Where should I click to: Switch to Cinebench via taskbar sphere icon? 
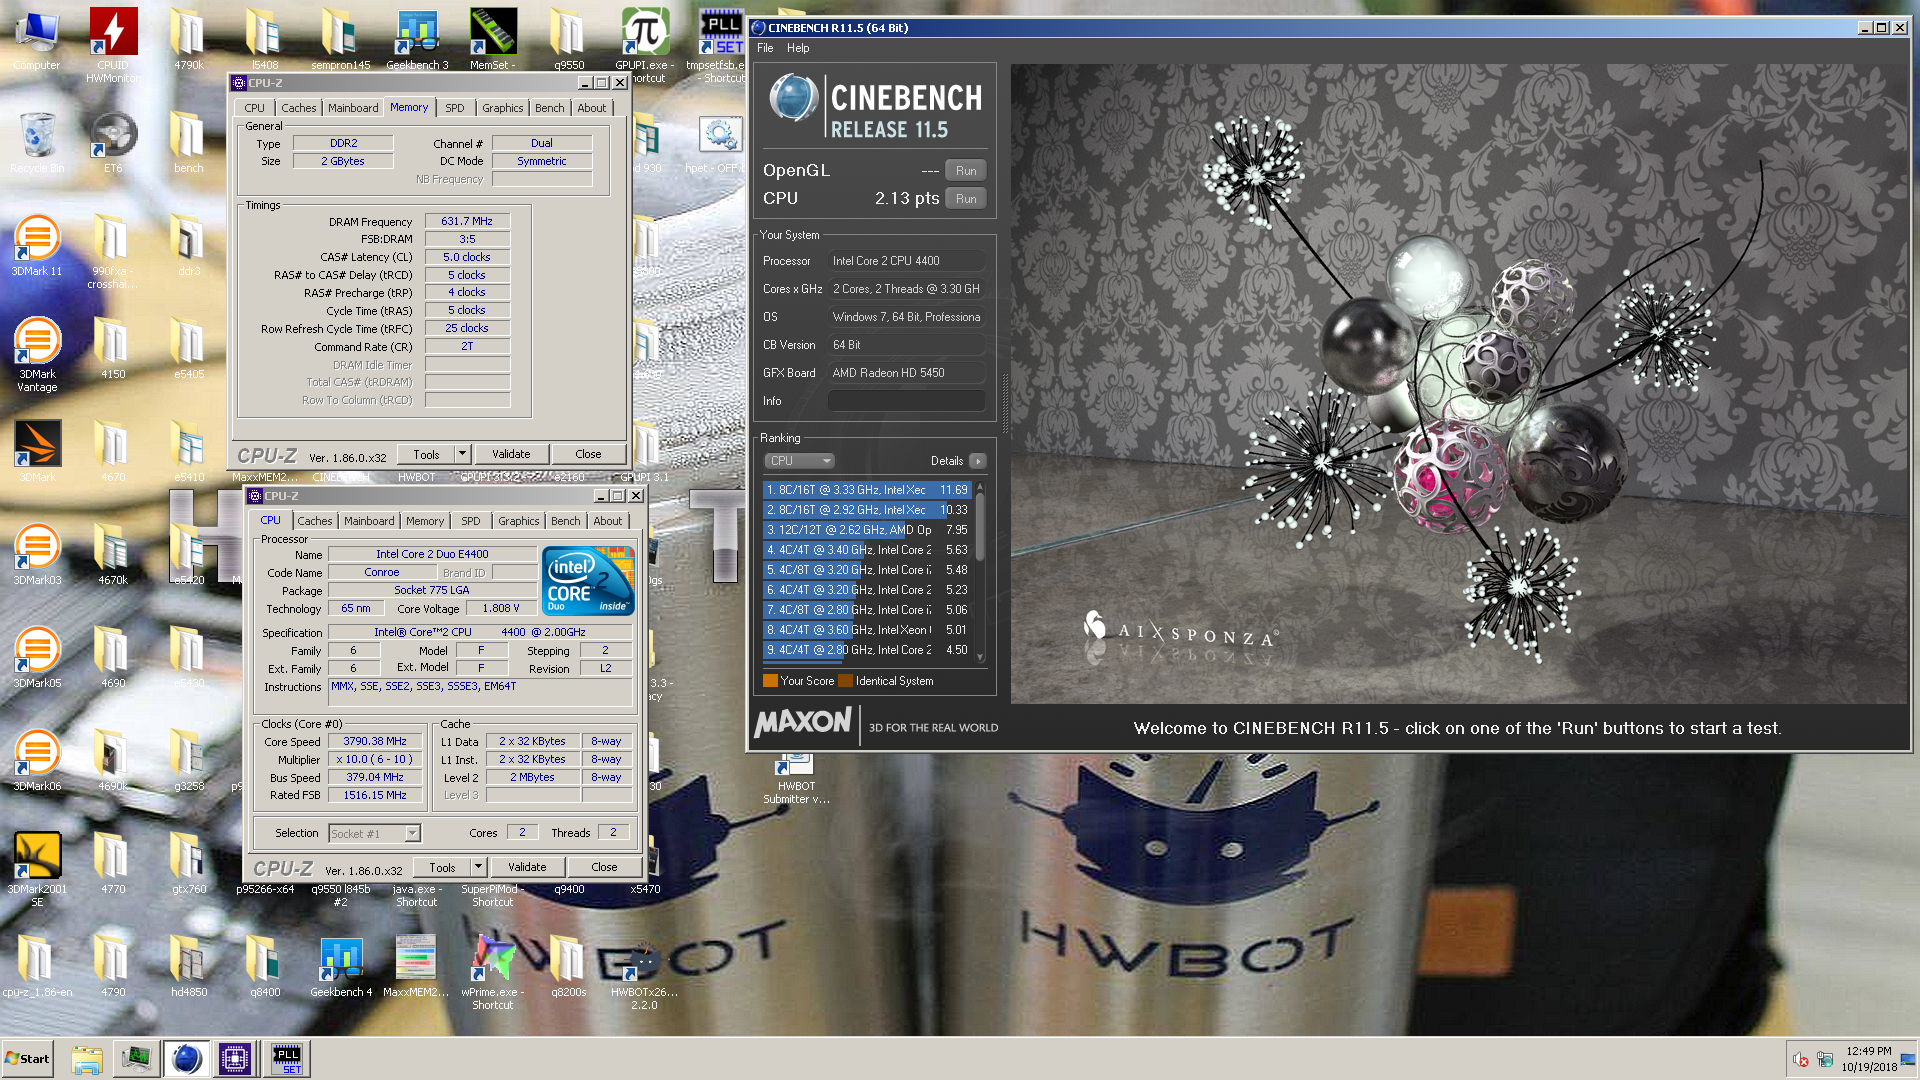[x=186, y=1059]
